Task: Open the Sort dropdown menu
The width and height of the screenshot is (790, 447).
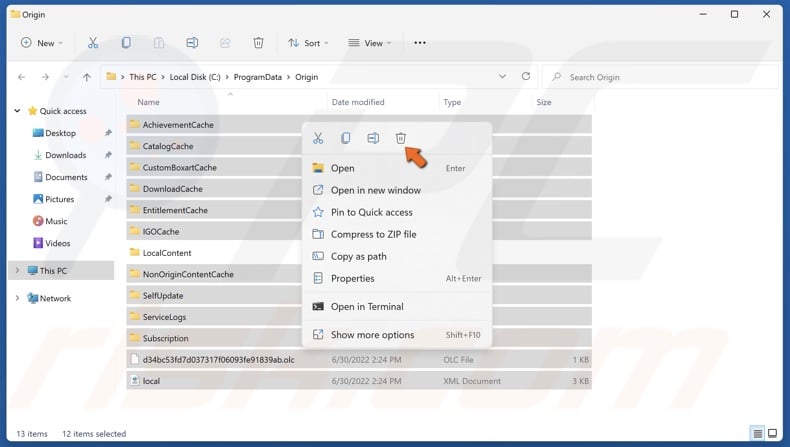Action: [x=308, y=43]
